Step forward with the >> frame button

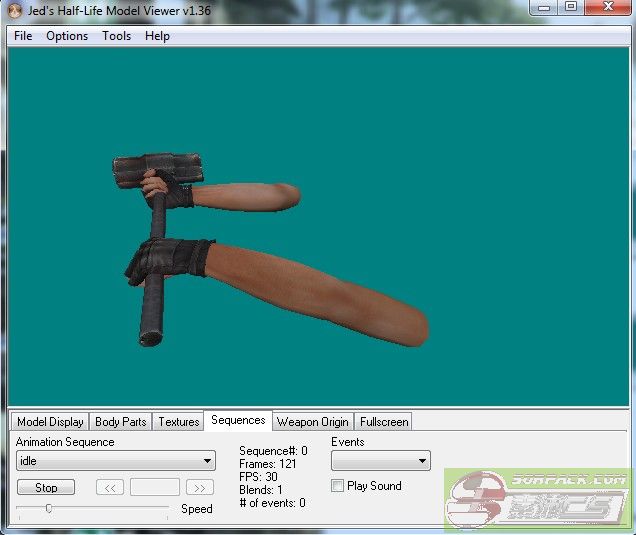tap(200, 487)
